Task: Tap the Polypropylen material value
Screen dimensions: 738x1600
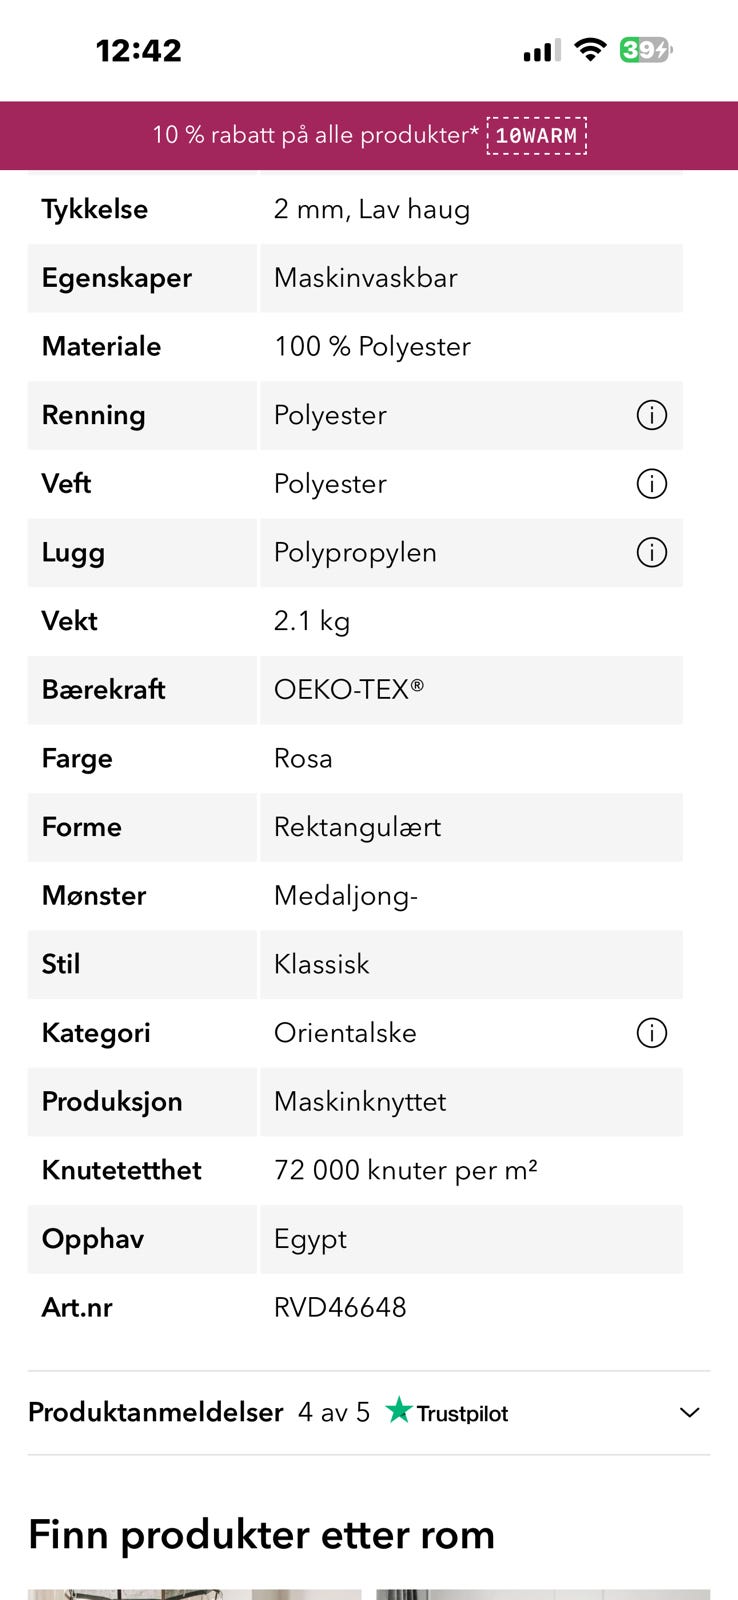Action: 355,552
